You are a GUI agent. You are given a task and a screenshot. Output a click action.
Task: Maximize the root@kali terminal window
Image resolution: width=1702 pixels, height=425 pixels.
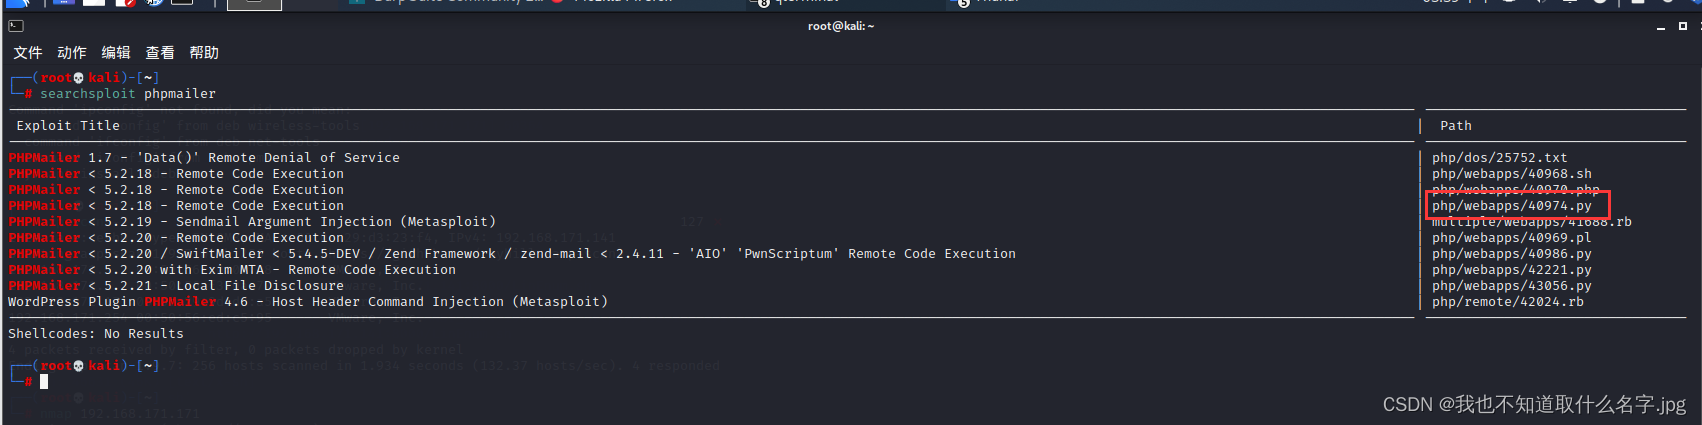(1683, 26)
